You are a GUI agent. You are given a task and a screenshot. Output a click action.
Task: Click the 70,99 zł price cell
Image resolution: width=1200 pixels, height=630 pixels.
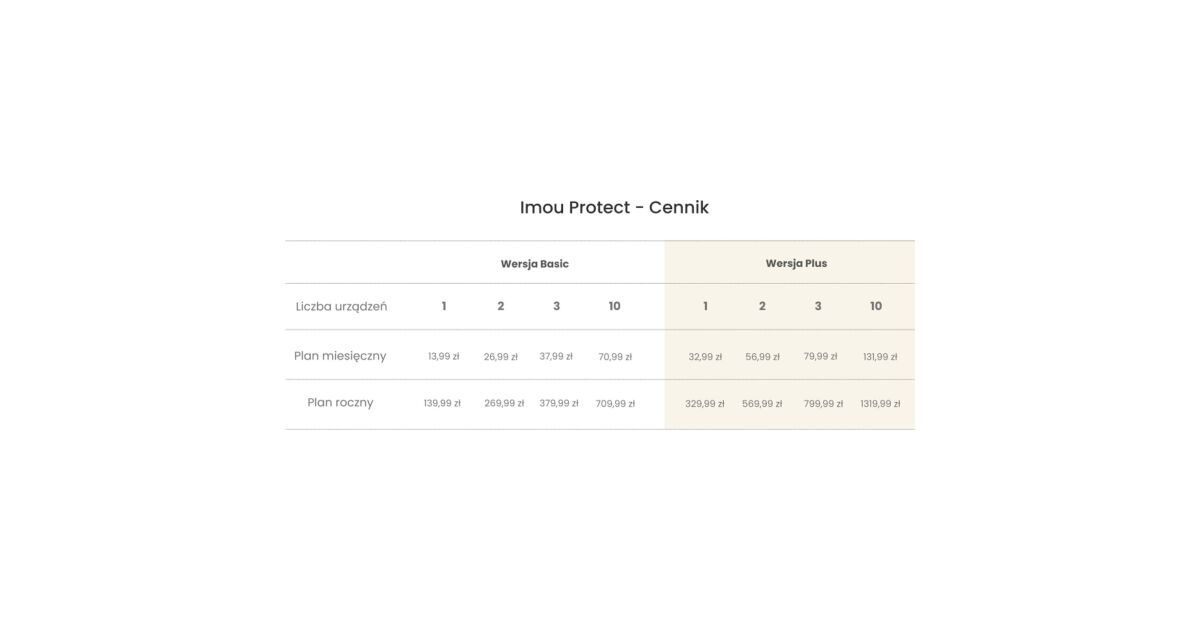615,357
